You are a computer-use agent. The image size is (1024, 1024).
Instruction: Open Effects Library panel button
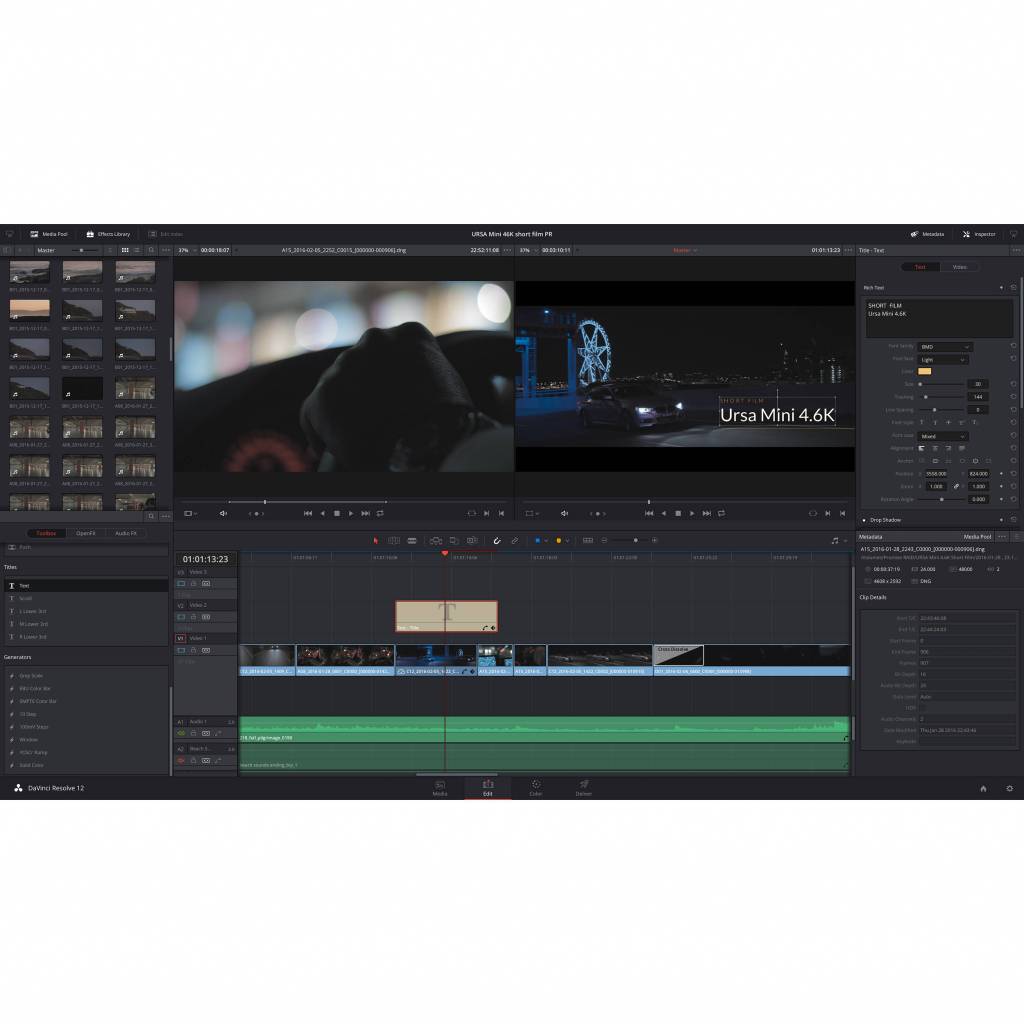108,234
